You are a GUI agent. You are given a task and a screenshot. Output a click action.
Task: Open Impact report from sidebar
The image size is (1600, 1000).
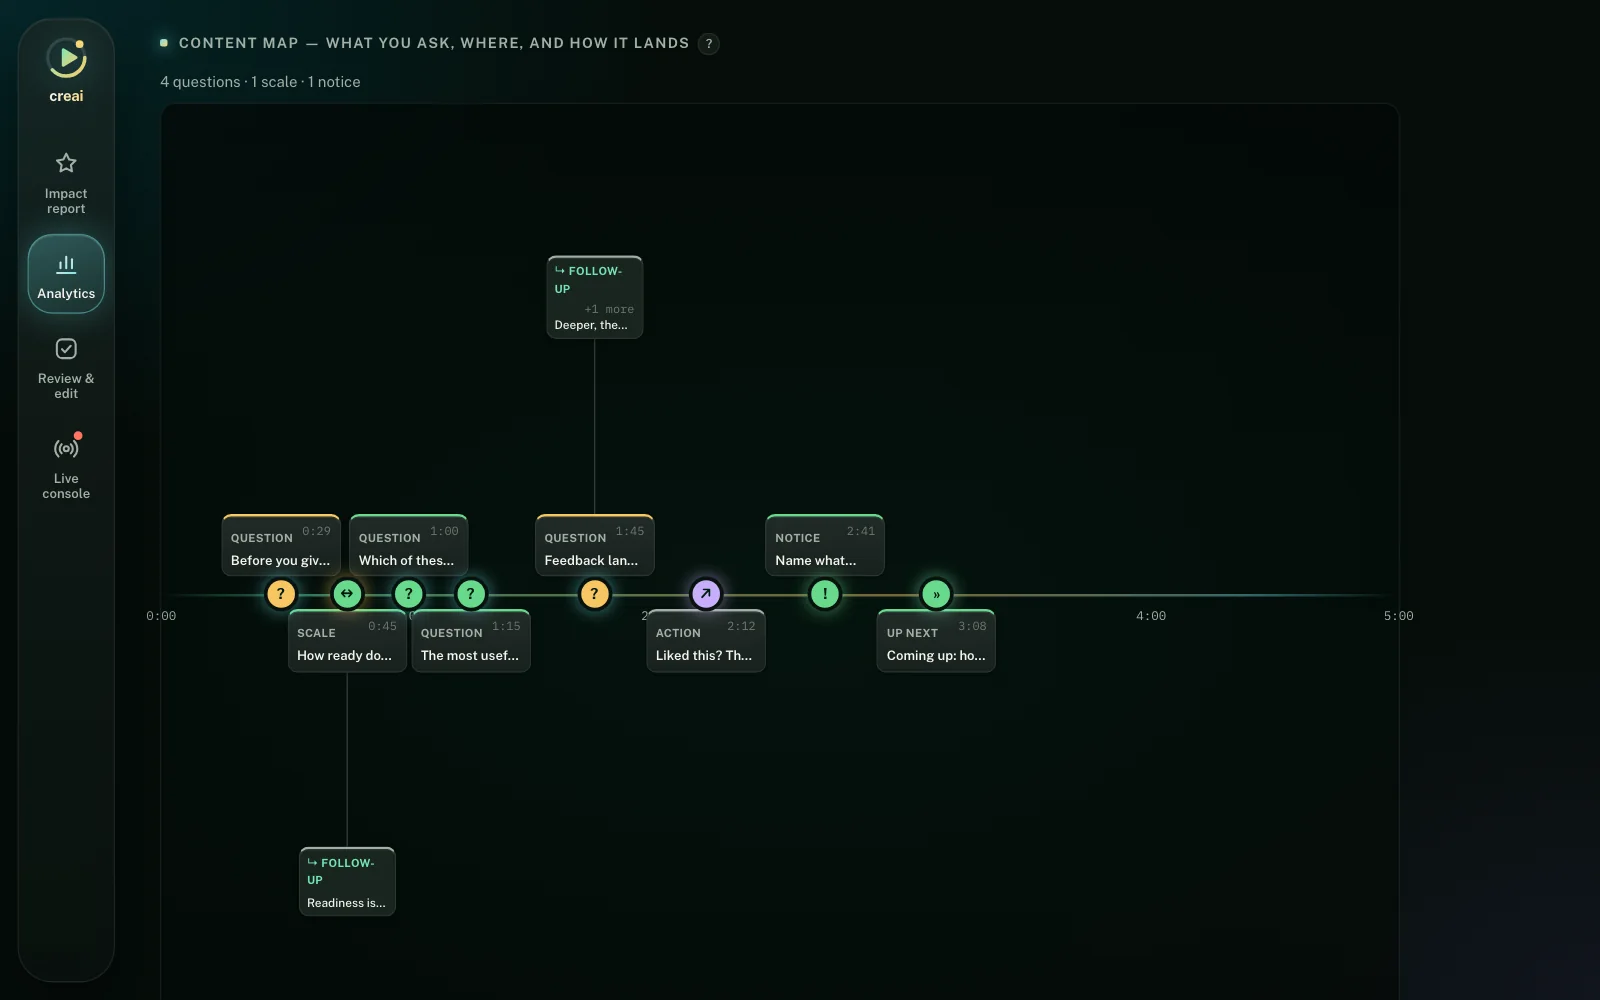(66, 183)
